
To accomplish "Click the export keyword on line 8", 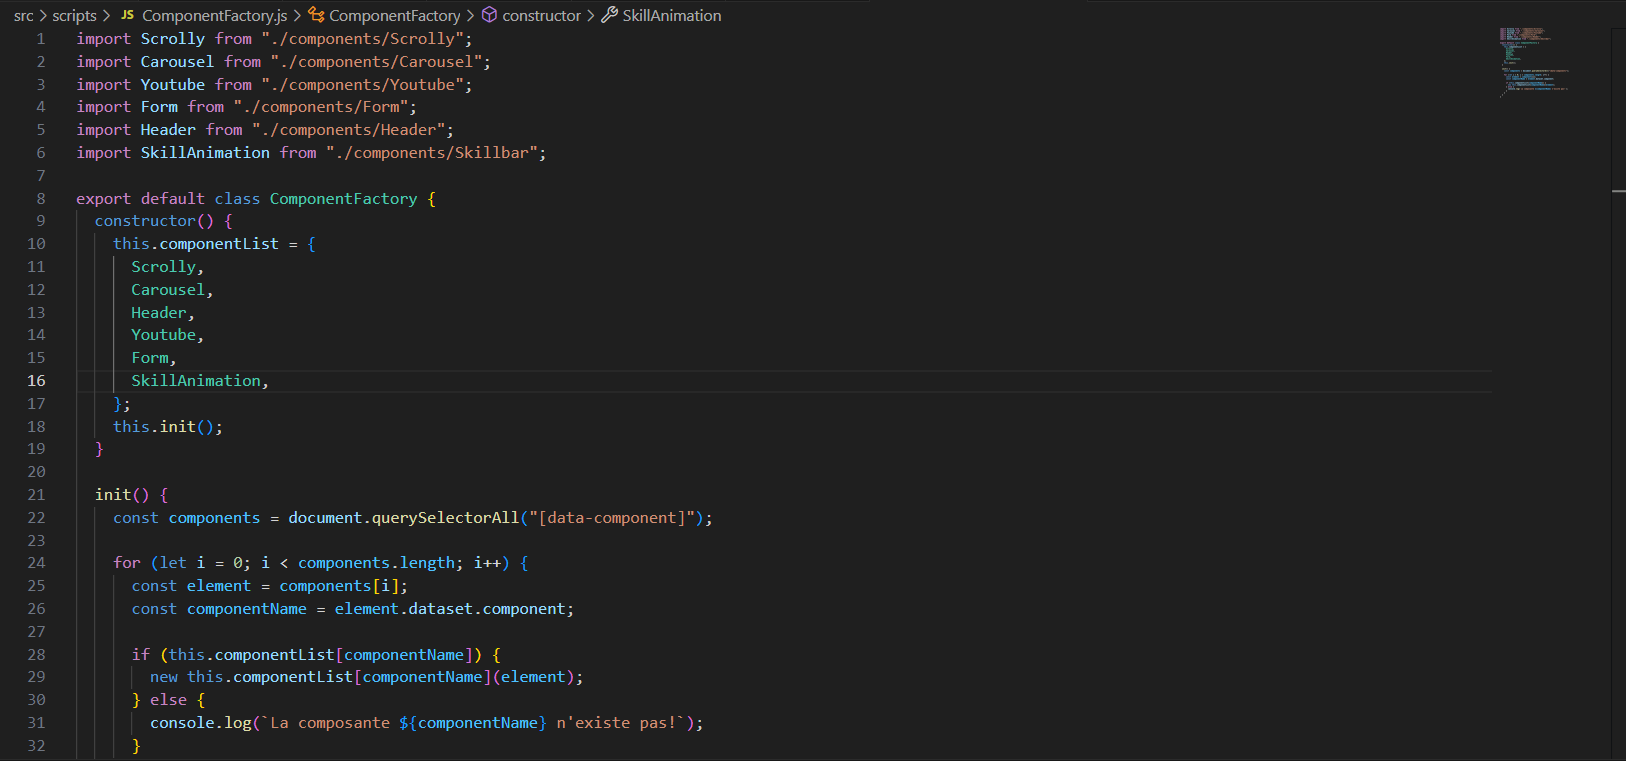I will pos(104,199).
